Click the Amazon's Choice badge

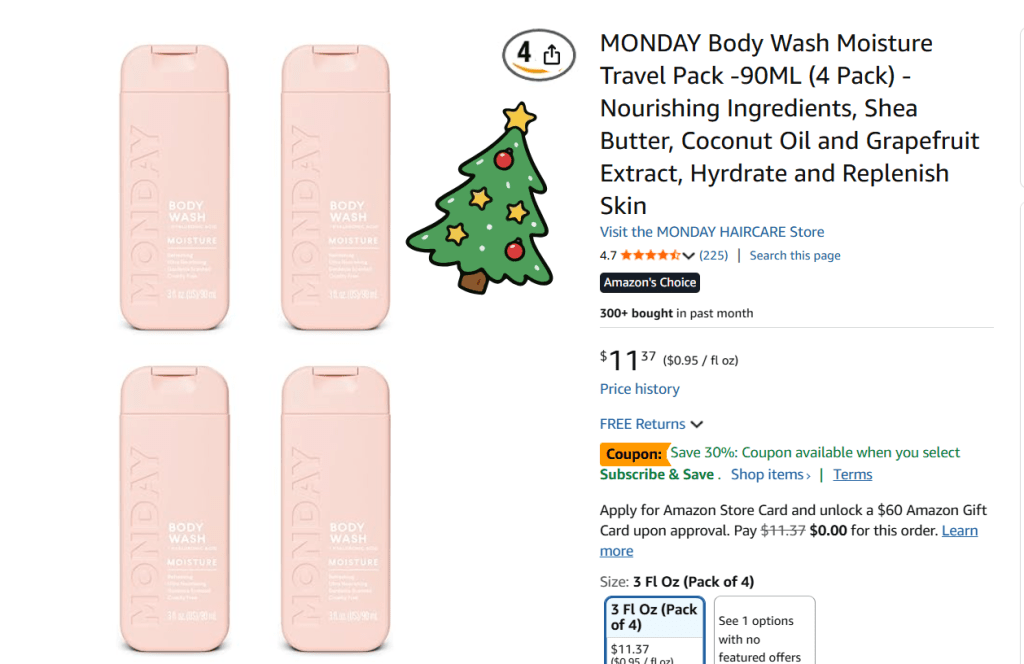pyautogui.click(x=649, y=283)
